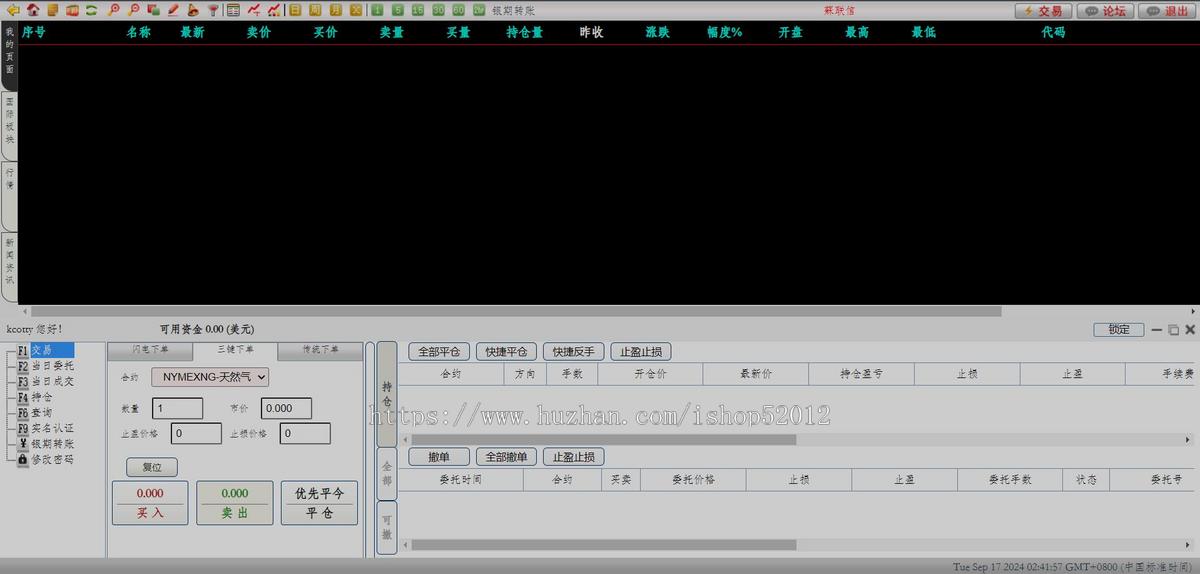The height and width of the screenshot is (574, 1200).
Task: Open the vertical 持仓 tab
Action: (387, 393)
